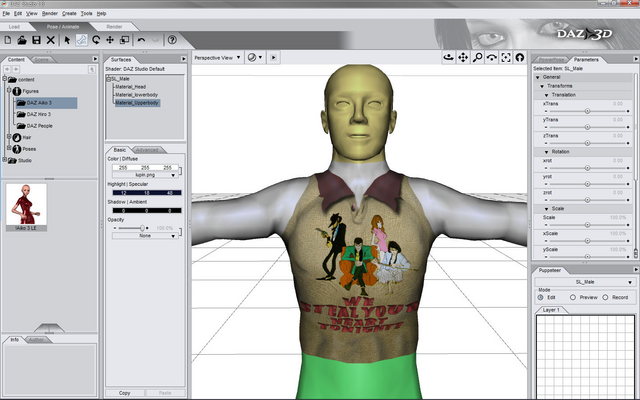Click the Specular highlight color swatch
The height and width of the screenshot is (400, 640).
tap(147, 193)
